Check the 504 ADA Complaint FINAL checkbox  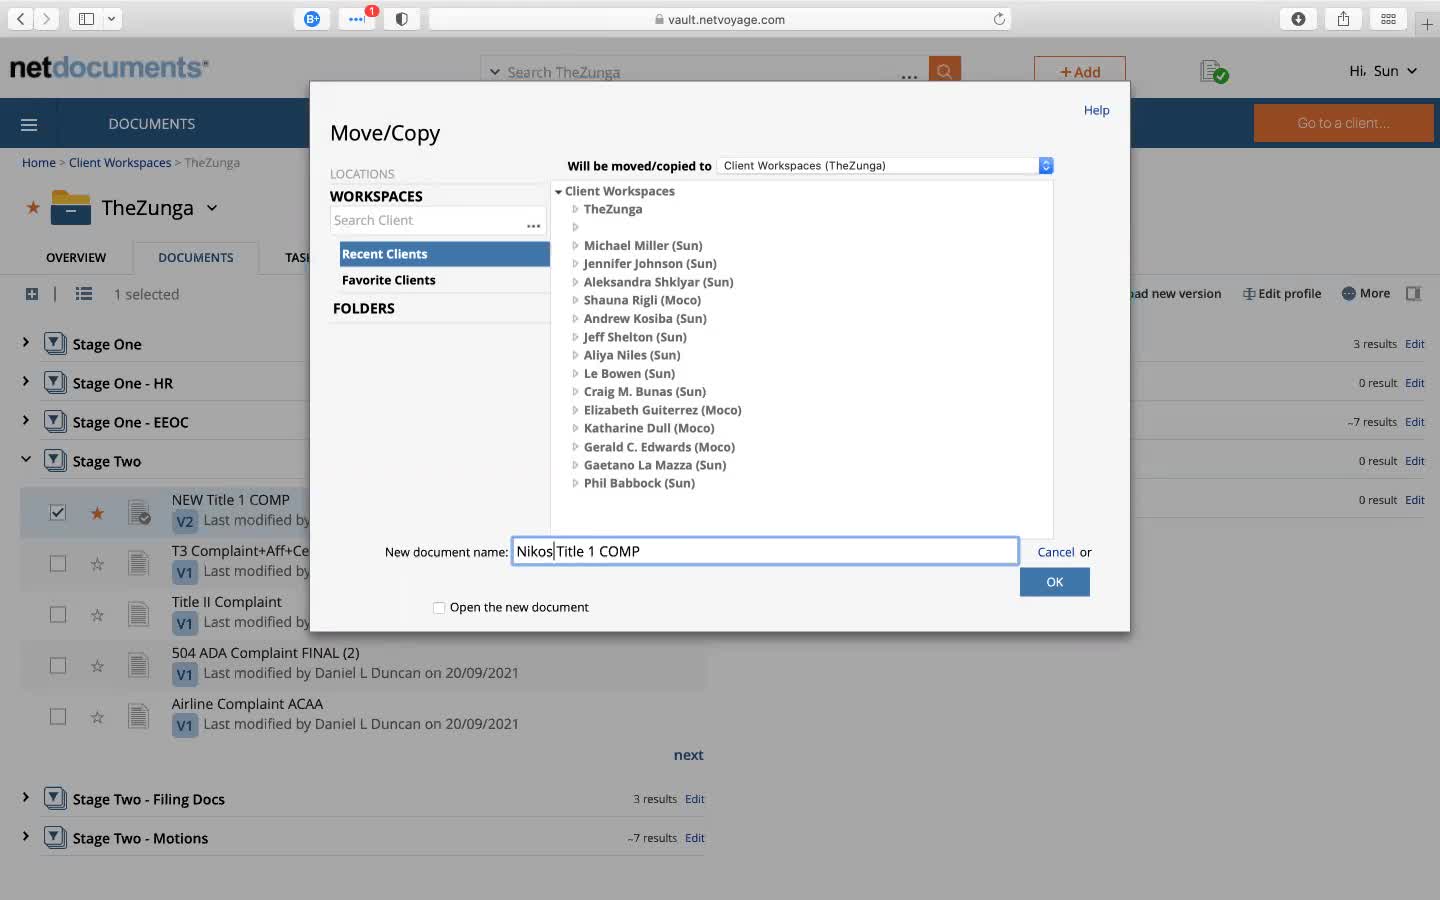point(58,665)
